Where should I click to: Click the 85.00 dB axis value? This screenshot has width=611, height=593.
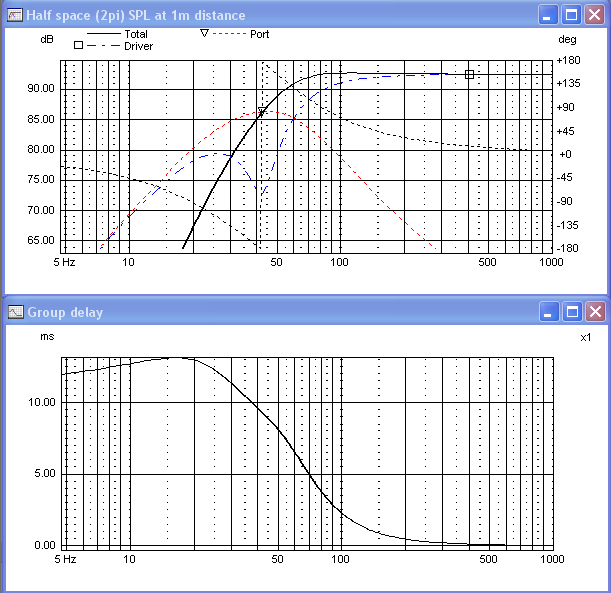41,119
